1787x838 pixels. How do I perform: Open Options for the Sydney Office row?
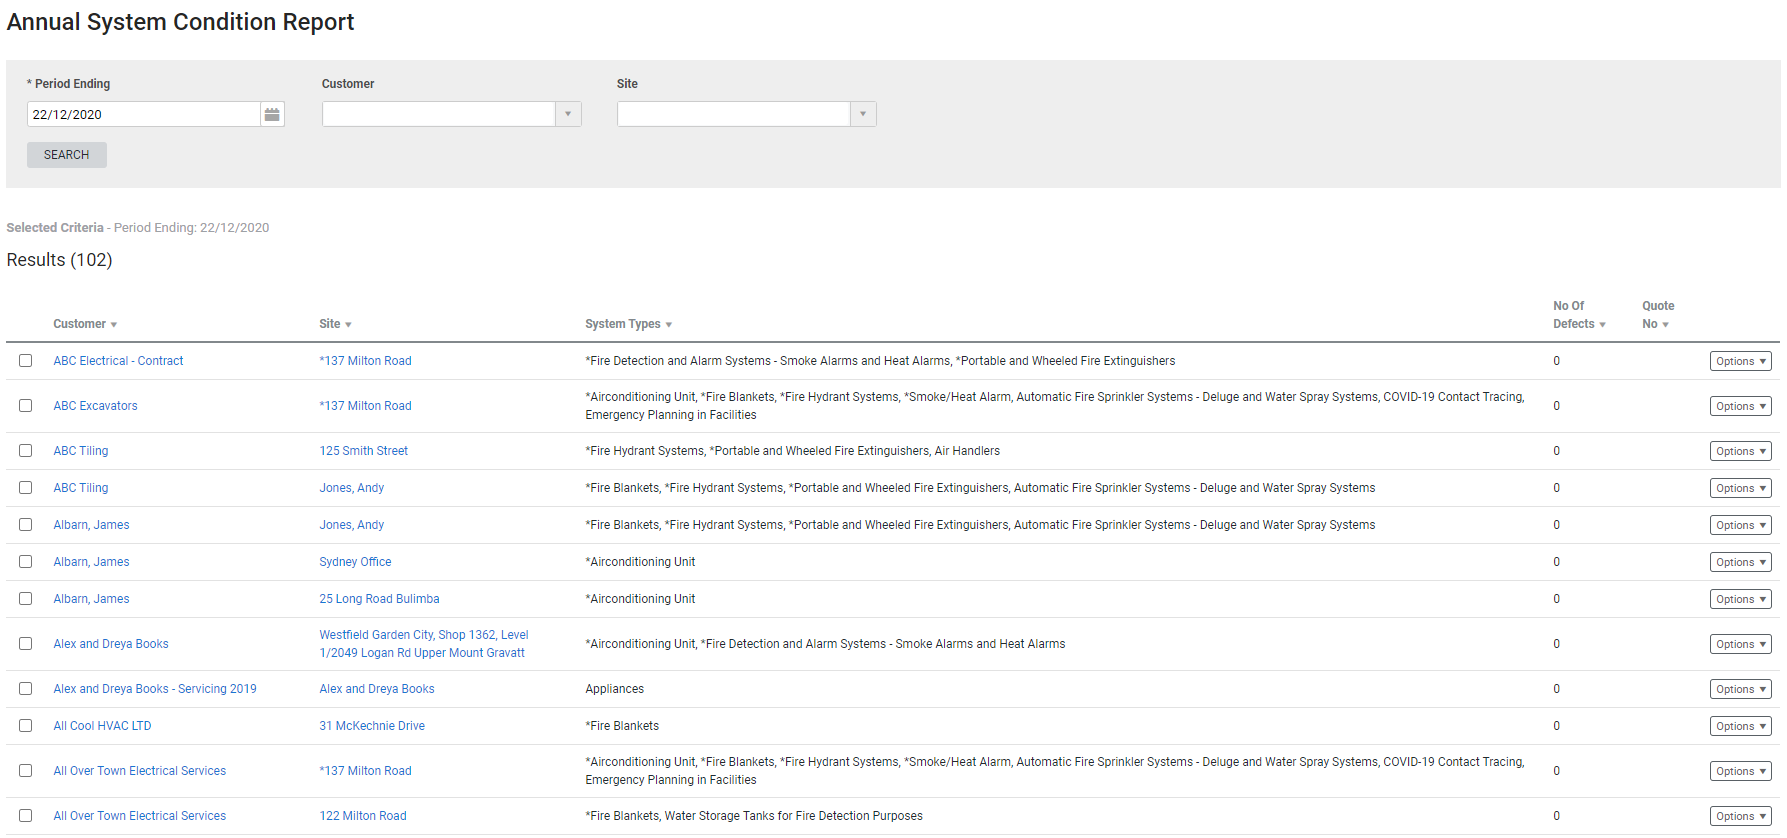[x=1740, y=563]
